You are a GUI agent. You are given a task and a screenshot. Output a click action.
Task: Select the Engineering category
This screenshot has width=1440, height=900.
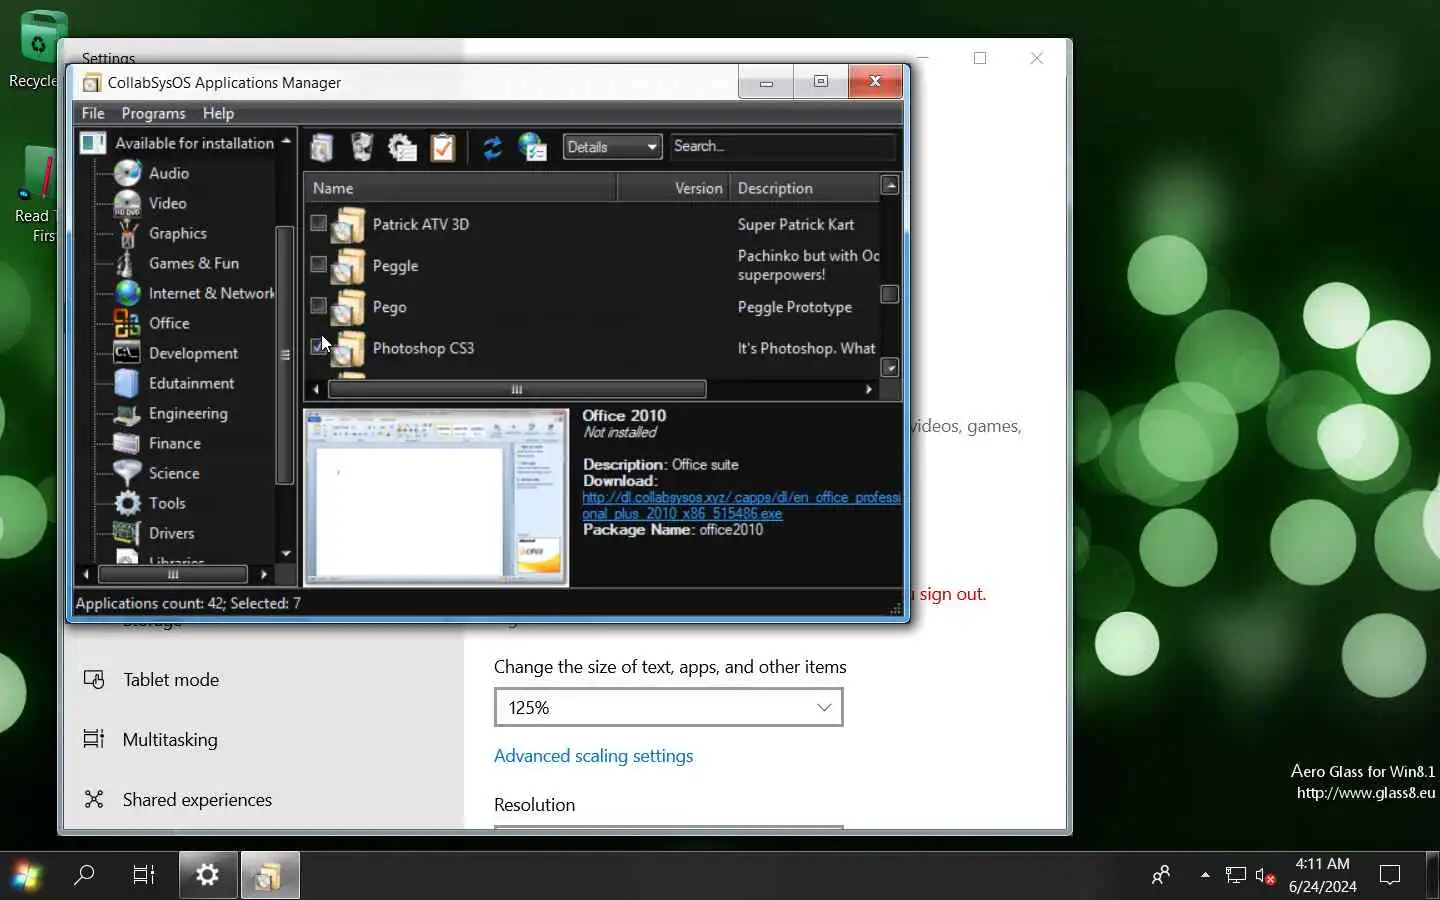pos(188,413)
